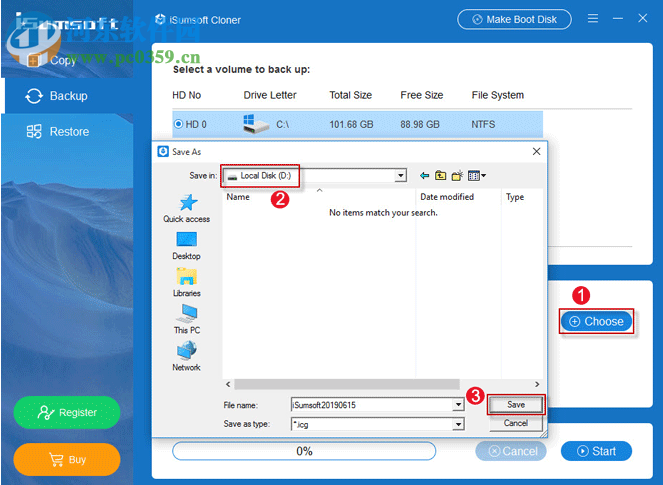663x485 pixels.
Task: Click Cancel in the Save As dialog
Action: tap(516, 423)
